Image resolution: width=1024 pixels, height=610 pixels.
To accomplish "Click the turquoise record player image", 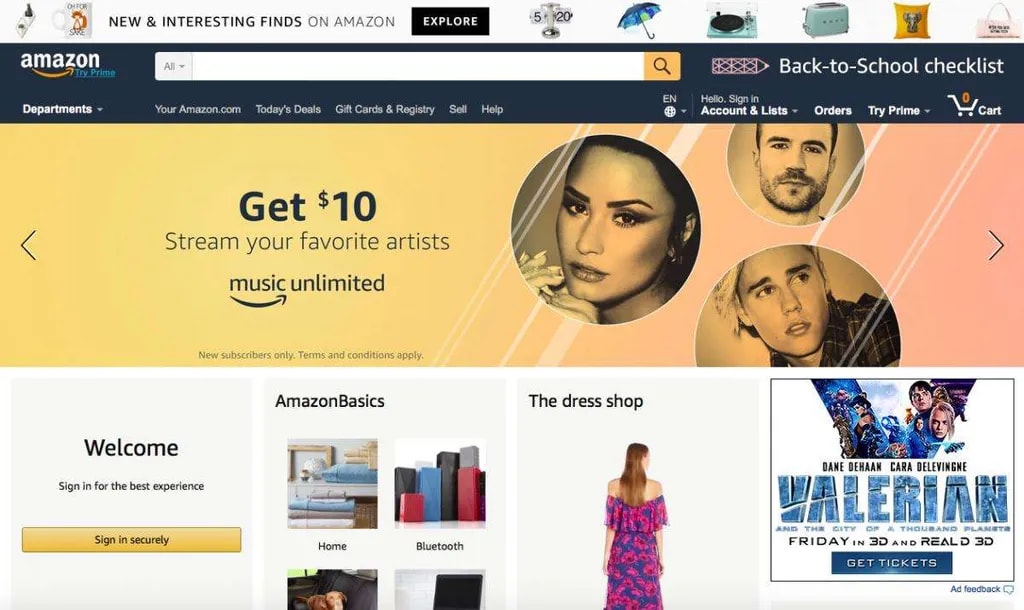I will click(731, 20).
